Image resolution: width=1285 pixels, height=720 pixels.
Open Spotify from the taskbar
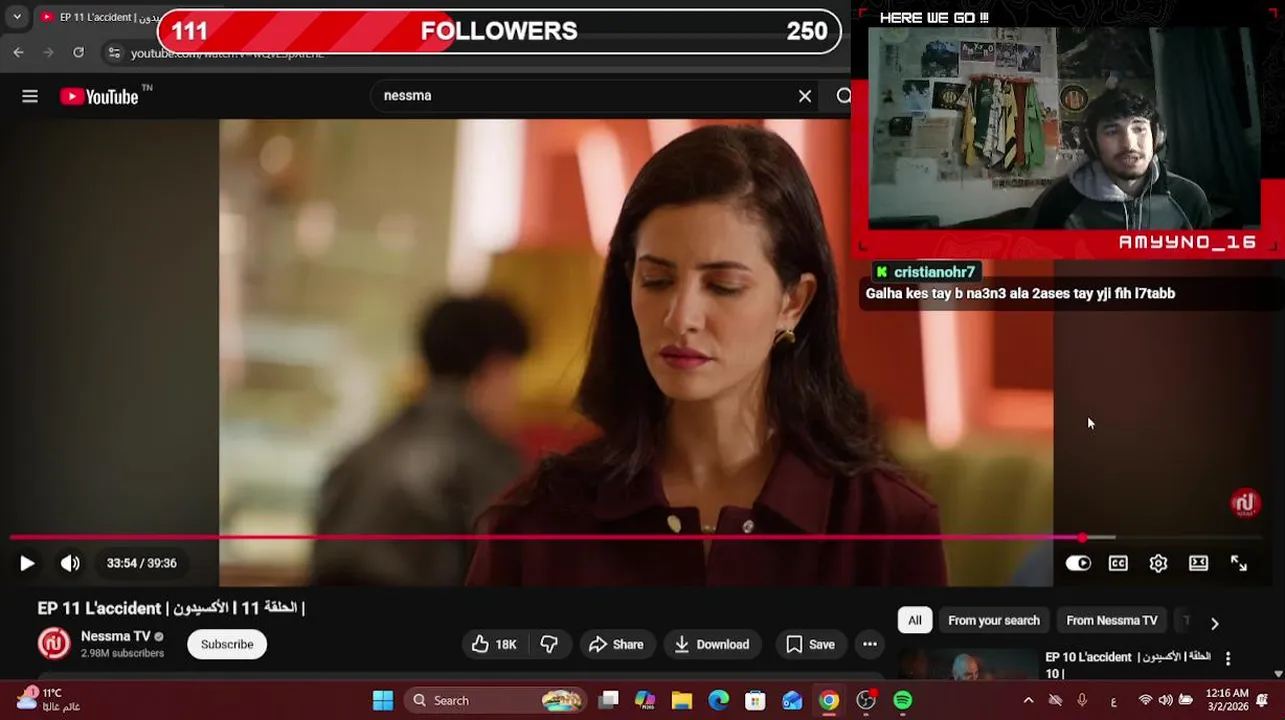pyautogui.click(x=903, y=700)
